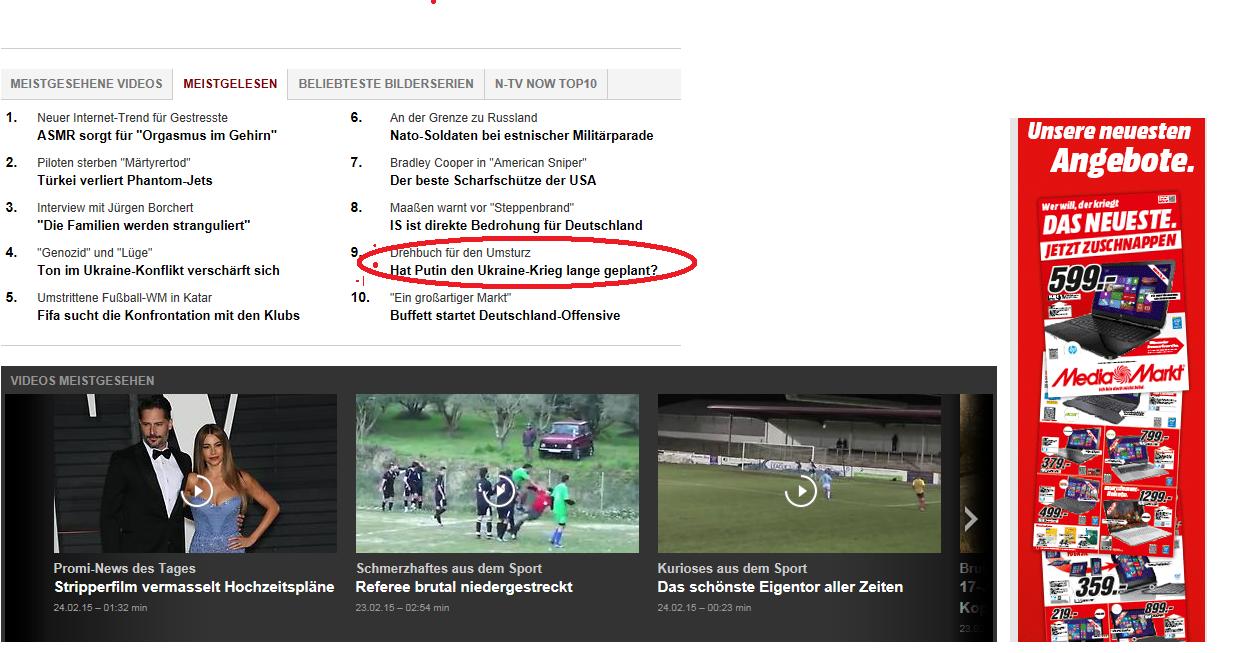Open the Referee brutal niedergestreckt title link
Viewport: 1239px width, 653px height.
pos(464,587)
